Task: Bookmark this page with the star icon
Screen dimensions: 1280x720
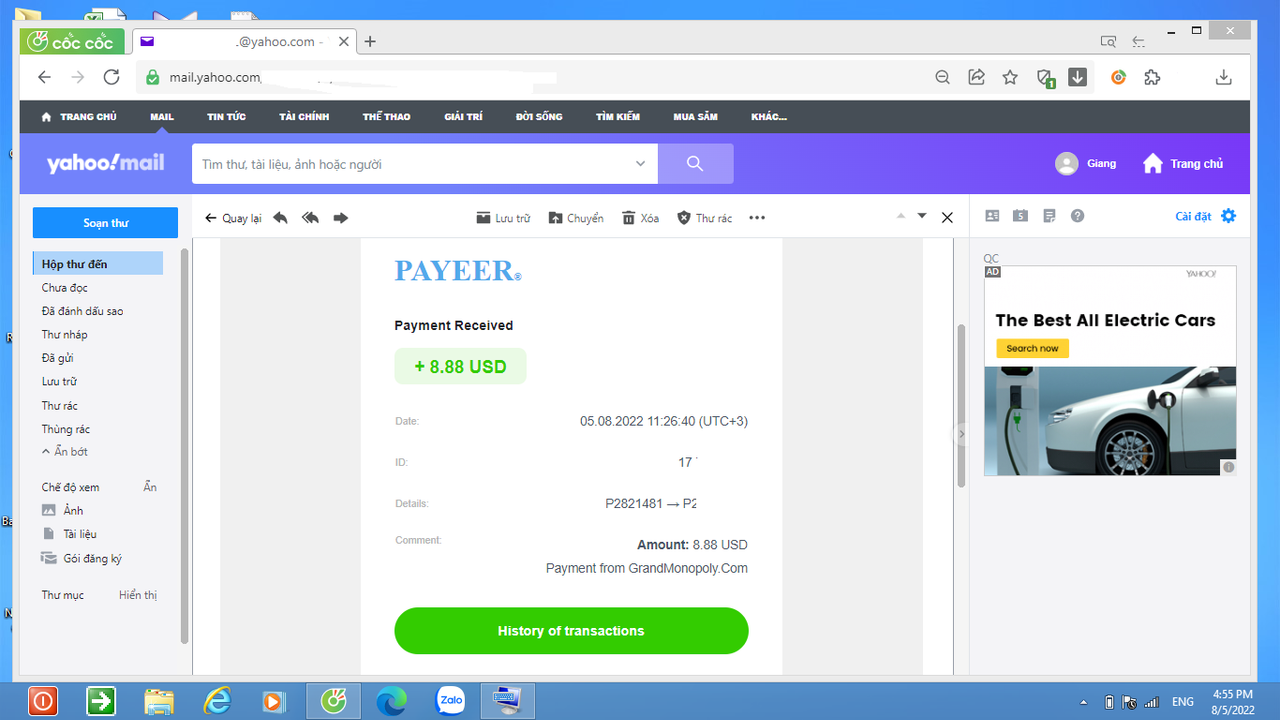Action: (x=1010, y=77)
